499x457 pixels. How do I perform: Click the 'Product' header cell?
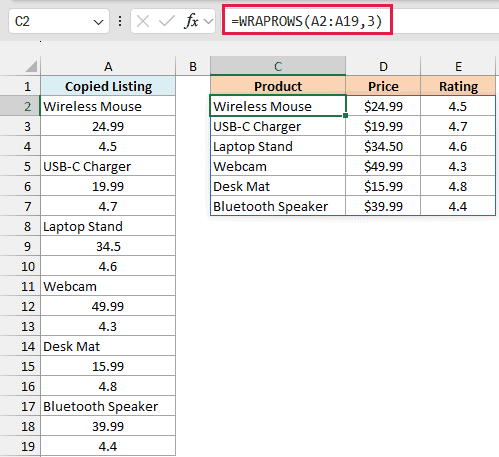(x=278, y=86)
